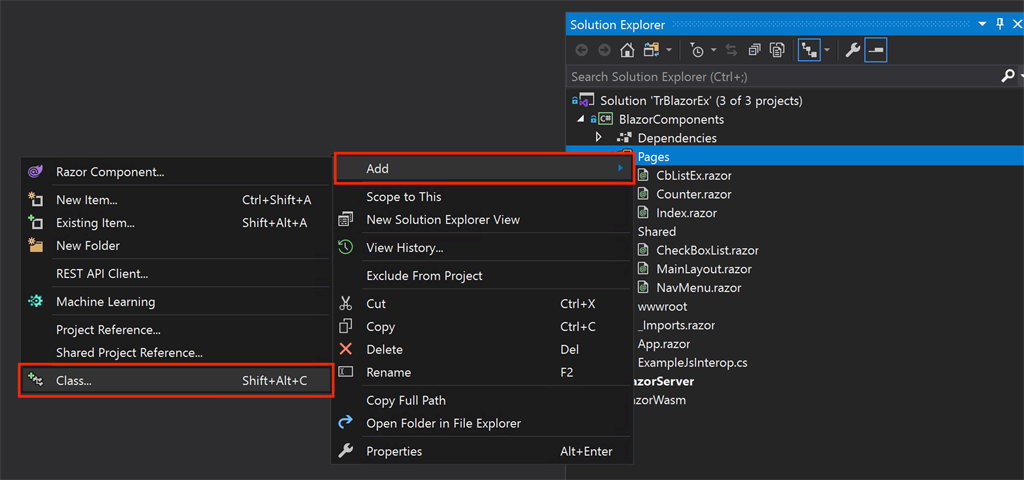
Task: Select Properties in context menu
Action: pyautogui.click(x=483, y=451)
